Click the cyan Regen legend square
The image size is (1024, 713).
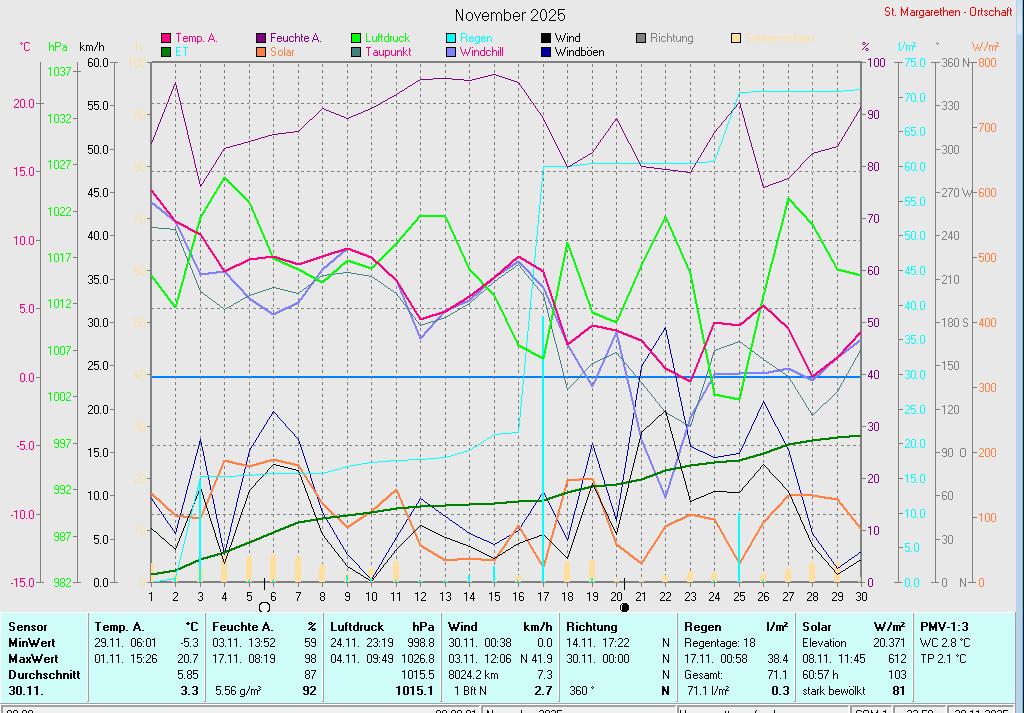tap(451, 38)
